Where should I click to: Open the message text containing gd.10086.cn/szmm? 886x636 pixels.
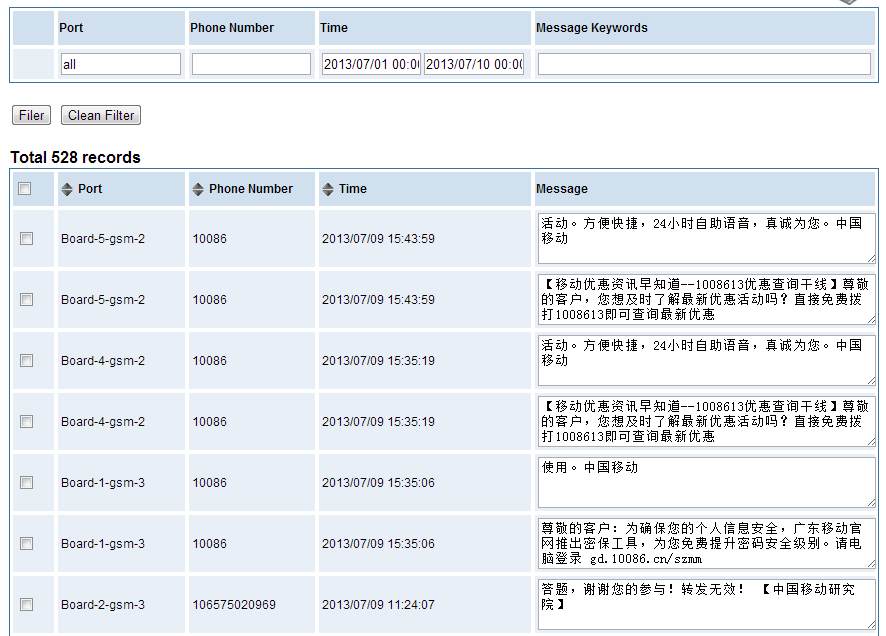point(707,543)
